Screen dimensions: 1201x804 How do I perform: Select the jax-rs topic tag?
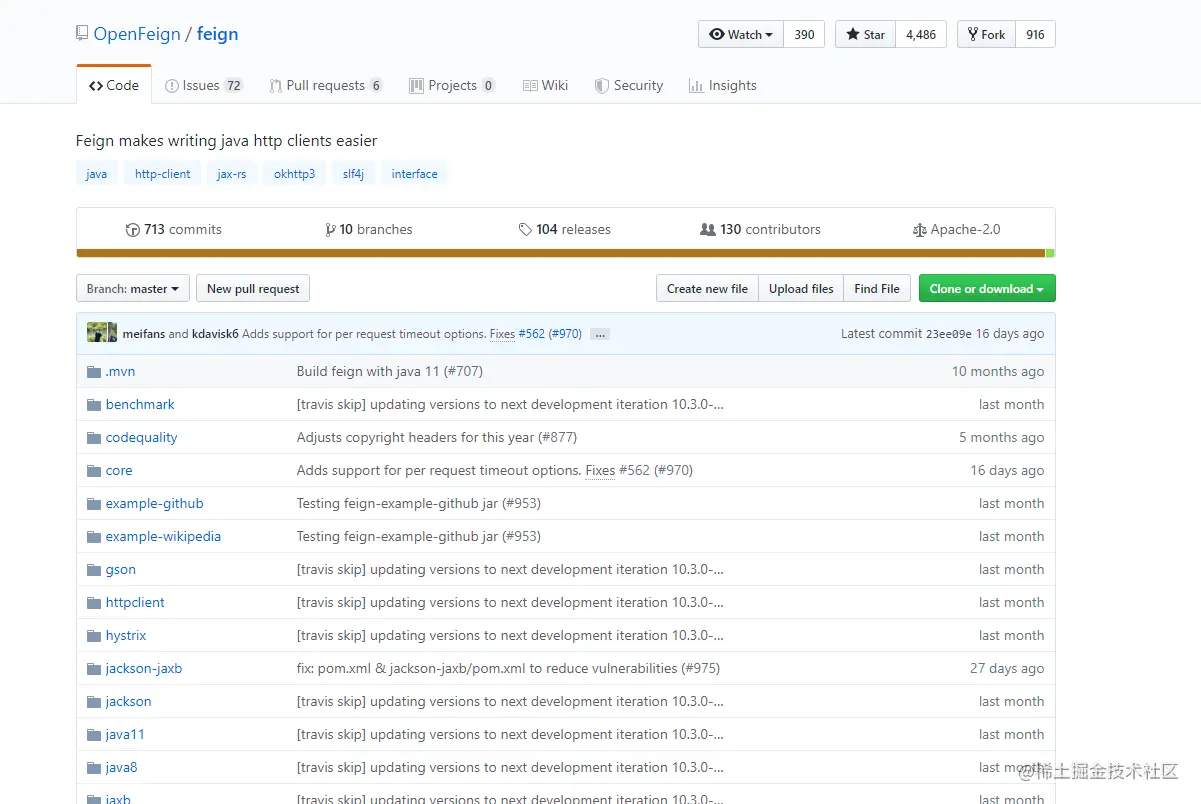232,173
